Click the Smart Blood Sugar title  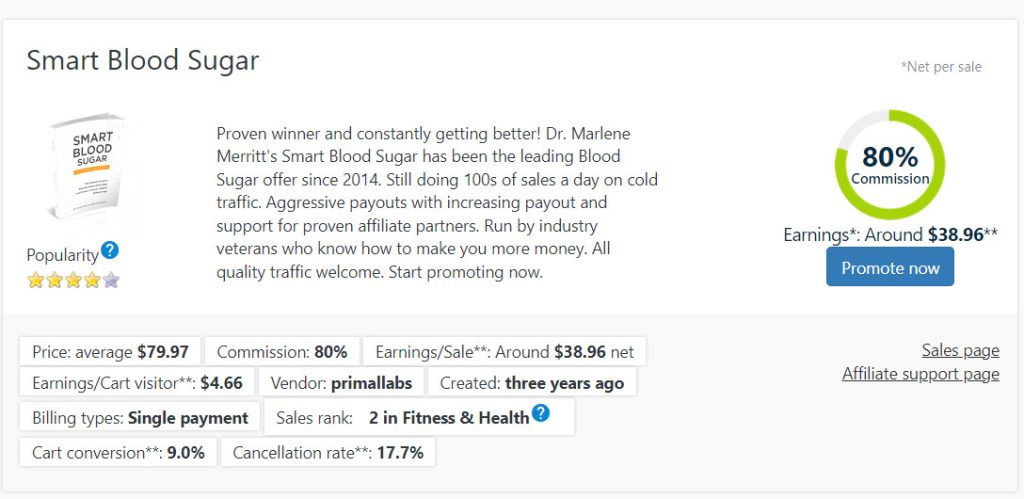click(143, 60)
